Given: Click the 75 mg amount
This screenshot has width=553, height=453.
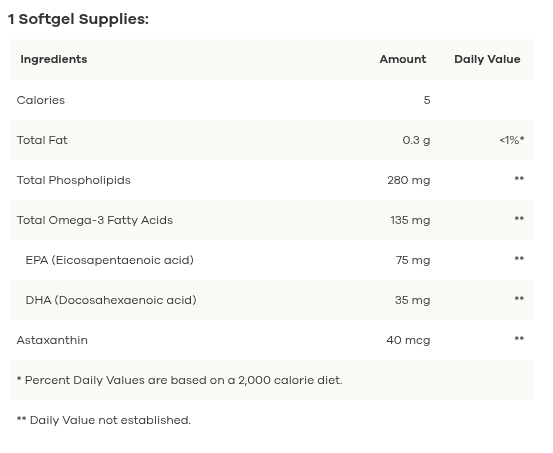Looking at the screenshot, I should (x=413, y=260).
